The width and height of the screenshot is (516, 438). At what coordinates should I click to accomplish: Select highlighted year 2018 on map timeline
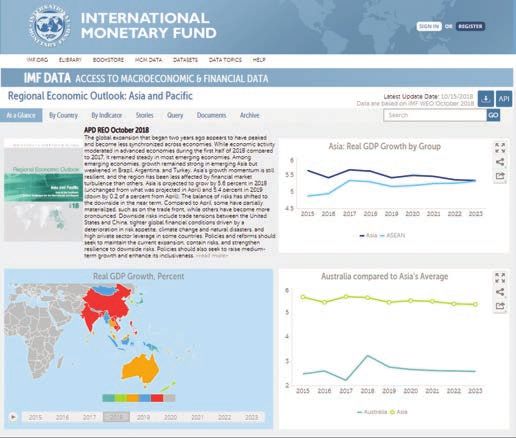(116, 417)
